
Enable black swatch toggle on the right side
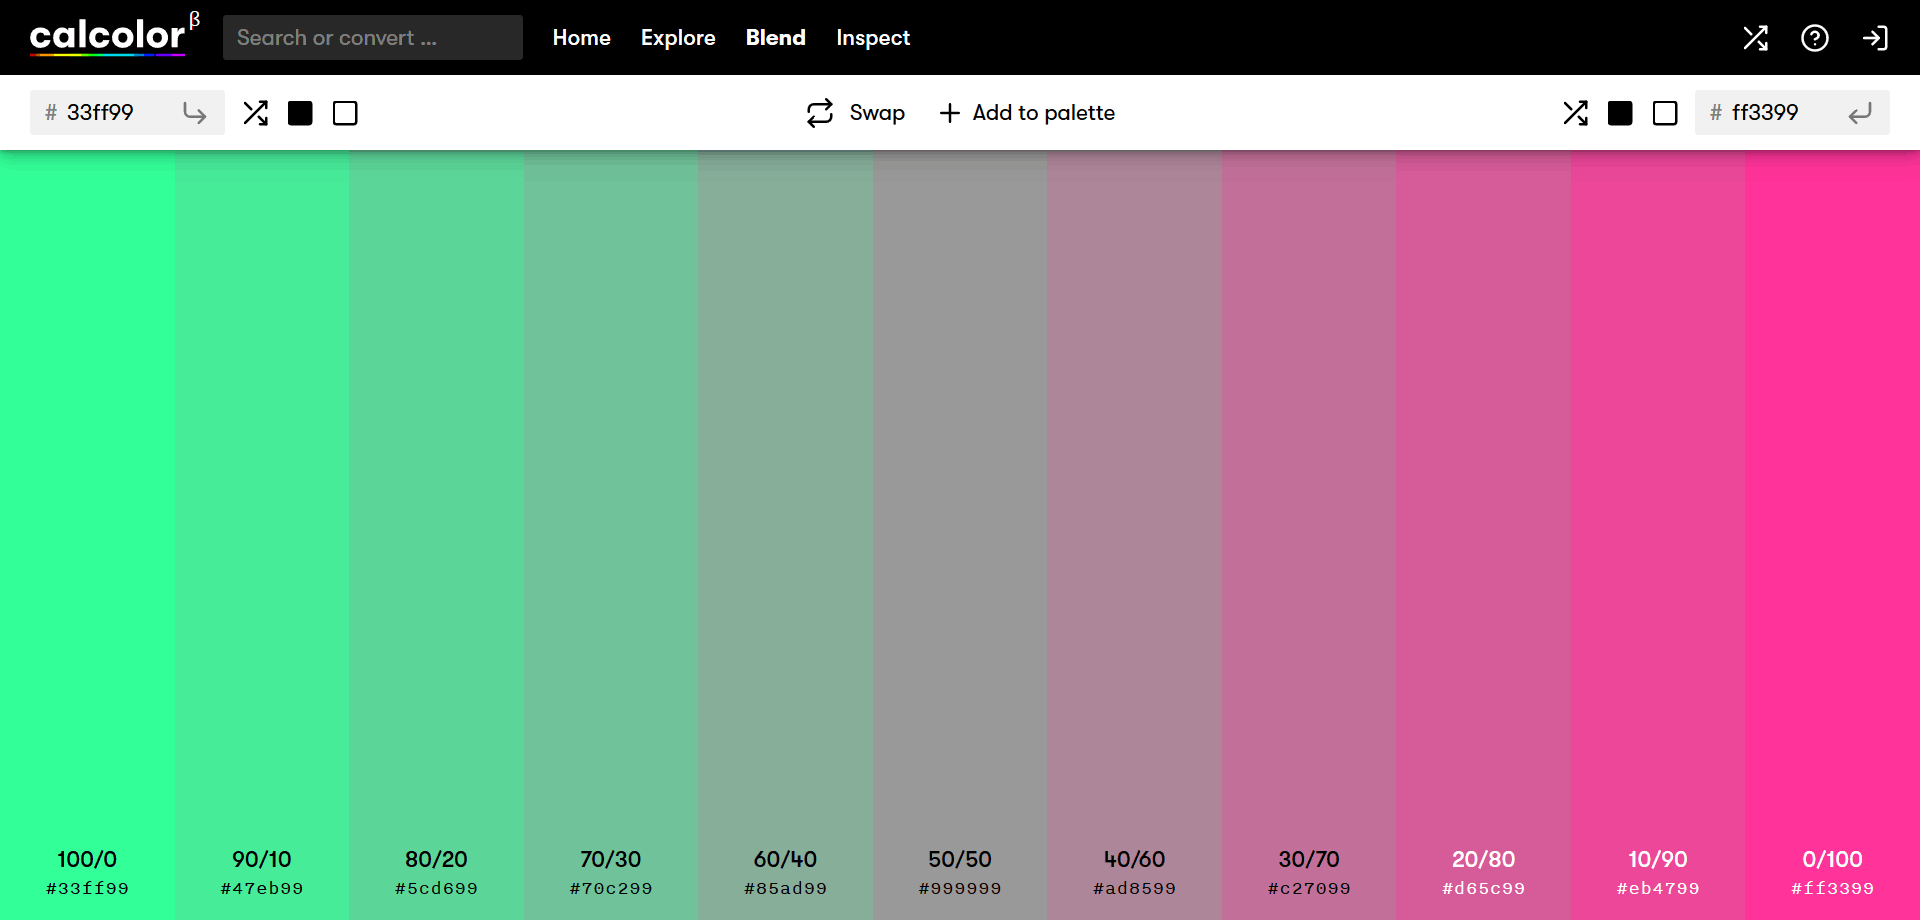pos(1621,113)
